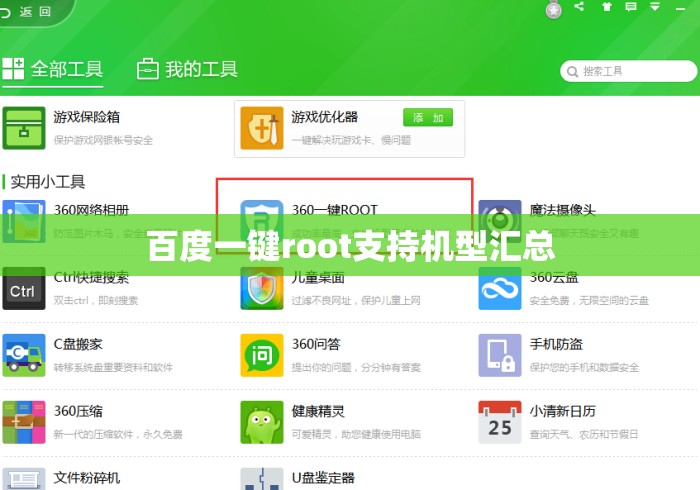700x490 pixels.
Task: Click the Ctrl快捷搜索 icon
Action: (24, 288)
